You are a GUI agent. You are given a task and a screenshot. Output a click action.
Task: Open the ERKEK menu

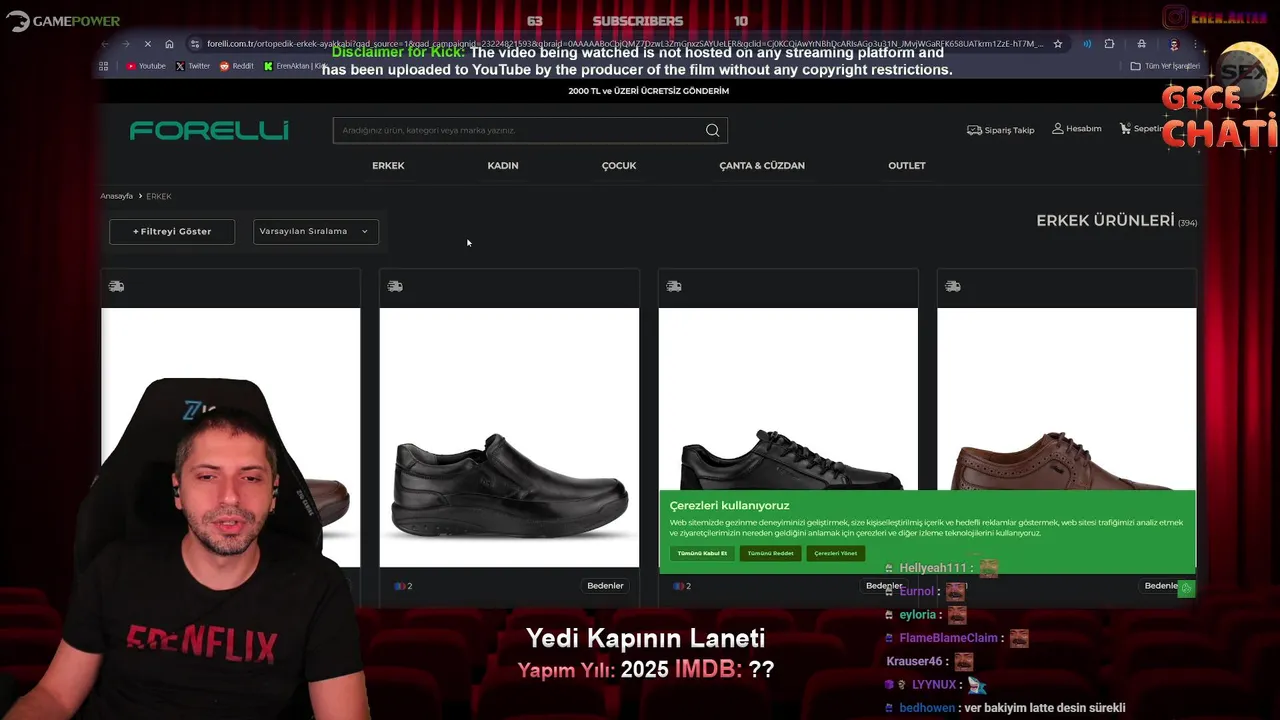pyautogui.click(x=388, y=166)
